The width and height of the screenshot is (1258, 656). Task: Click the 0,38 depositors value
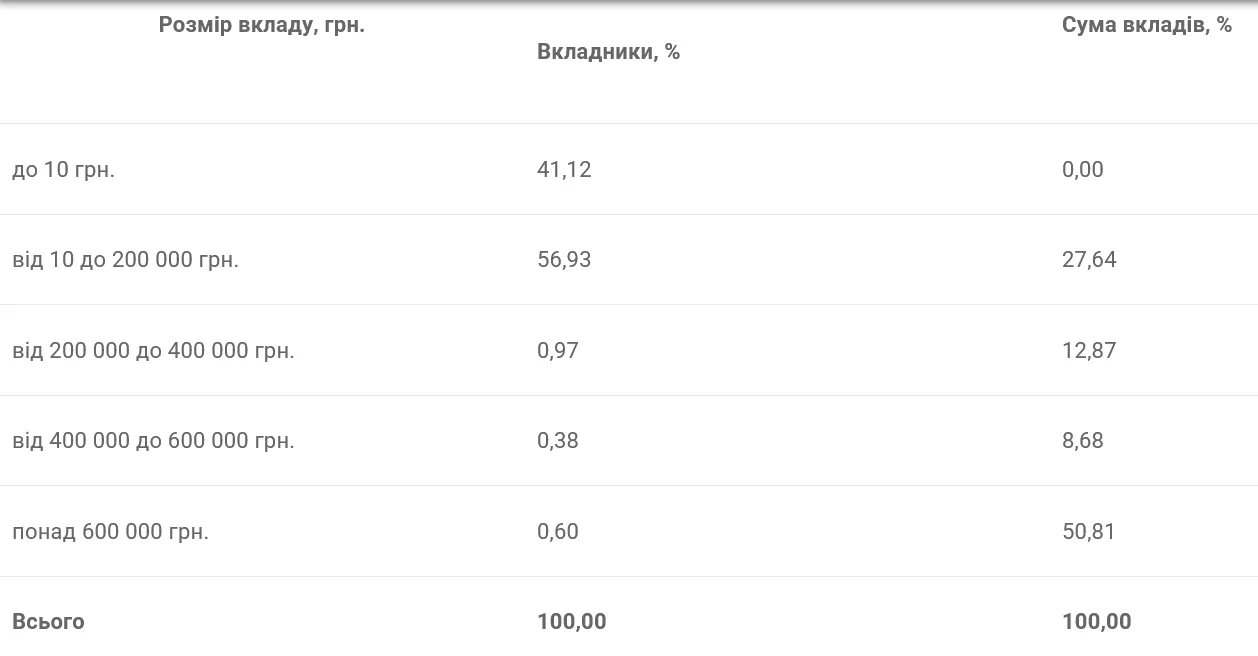coord(558,441)
